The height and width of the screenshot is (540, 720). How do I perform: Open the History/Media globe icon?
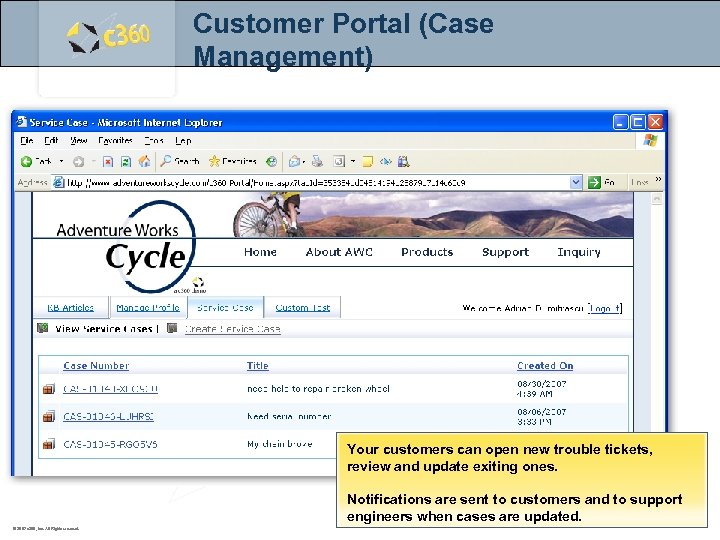point(271,161)
